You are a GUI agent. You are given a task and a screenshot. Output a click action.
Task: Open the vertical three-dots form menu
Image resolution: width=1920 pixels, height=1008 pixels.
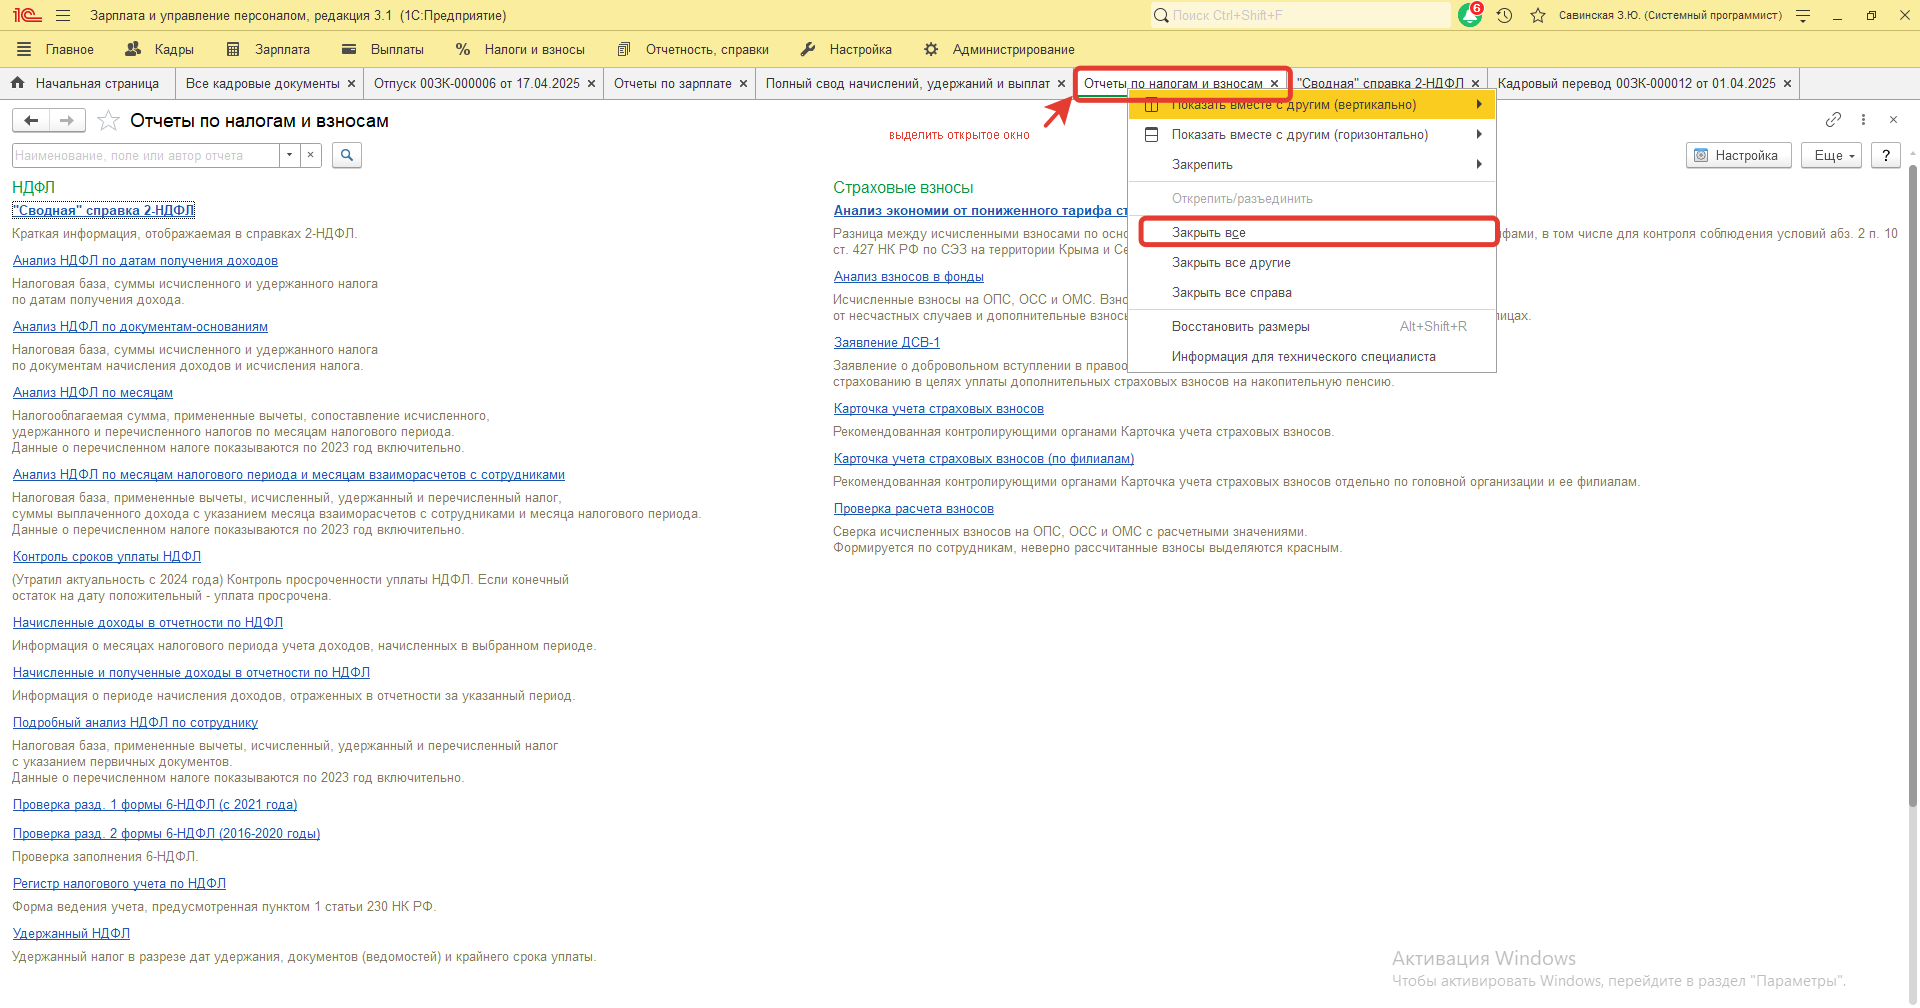[x=1863, y=120]
